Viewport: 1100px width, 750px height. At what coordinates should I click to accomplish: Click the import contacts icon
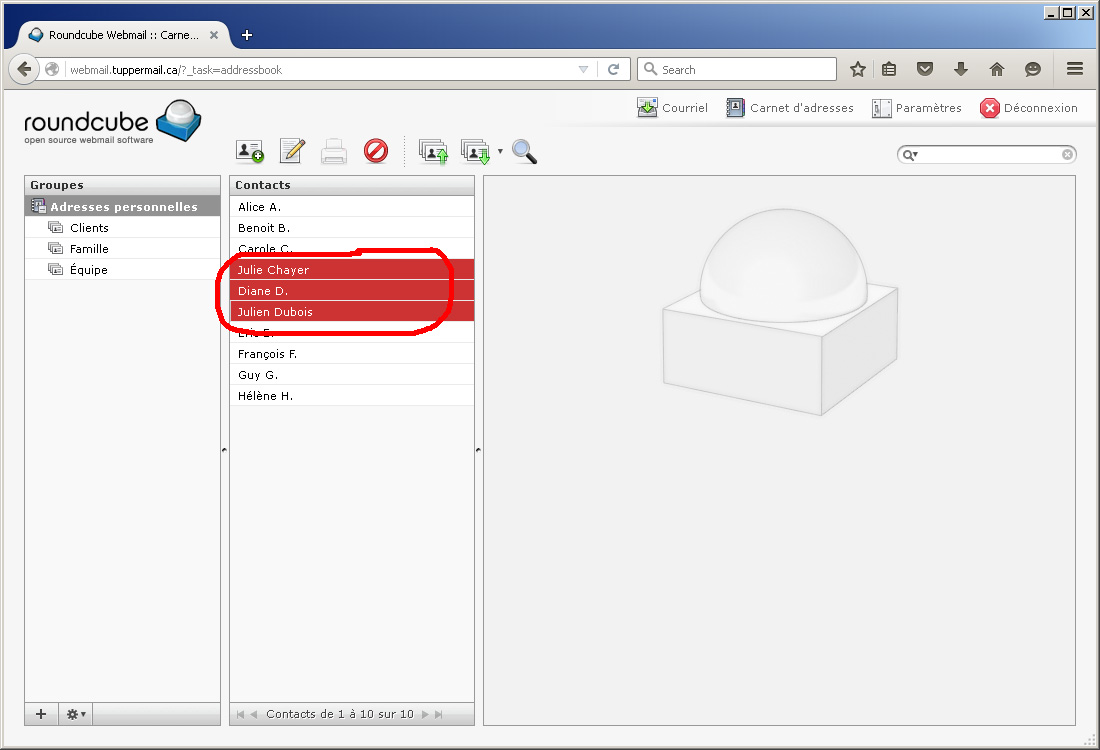(x=433, y=151)
